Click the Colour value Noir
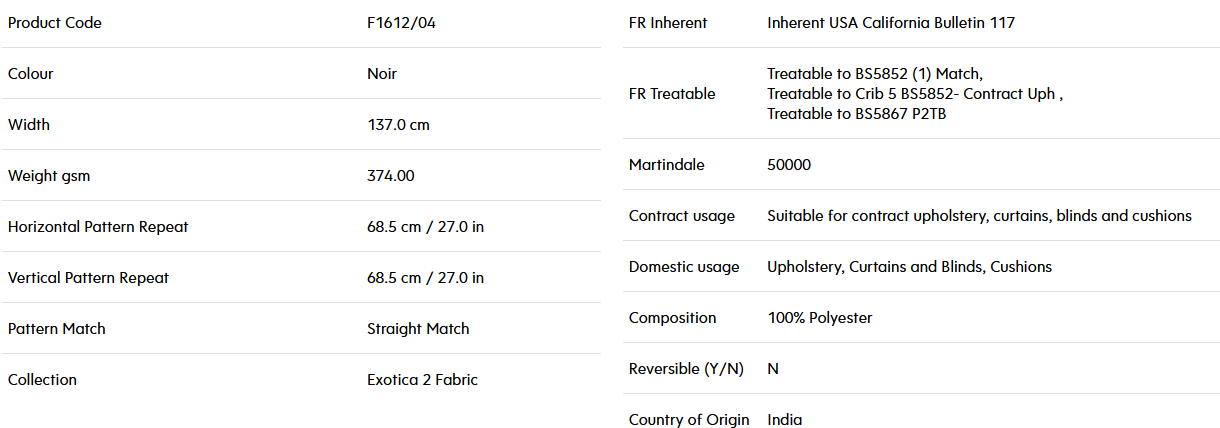The width and height of the screenshot is (1220, 428). tap(382, 74)
